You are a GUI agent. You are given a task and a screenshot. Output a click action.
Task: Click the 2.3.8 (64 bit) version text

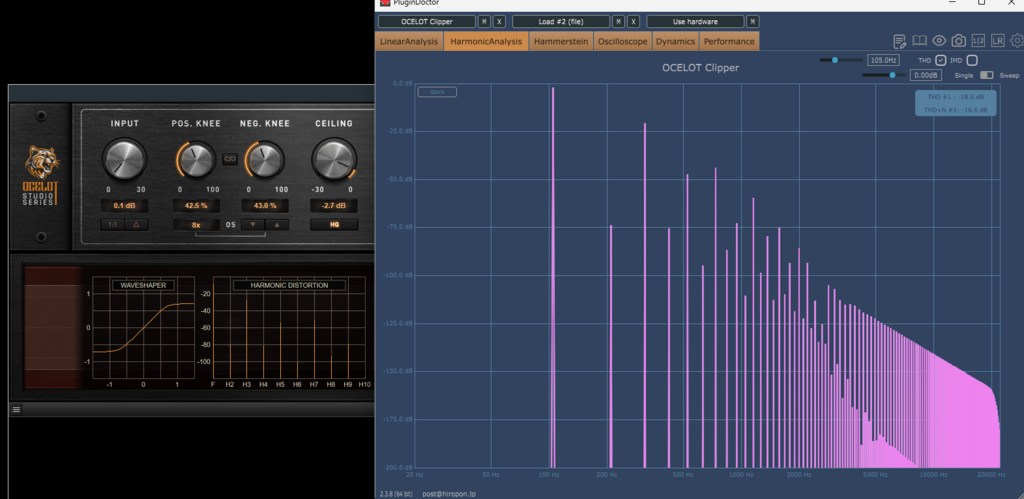[x=397, y=494]
